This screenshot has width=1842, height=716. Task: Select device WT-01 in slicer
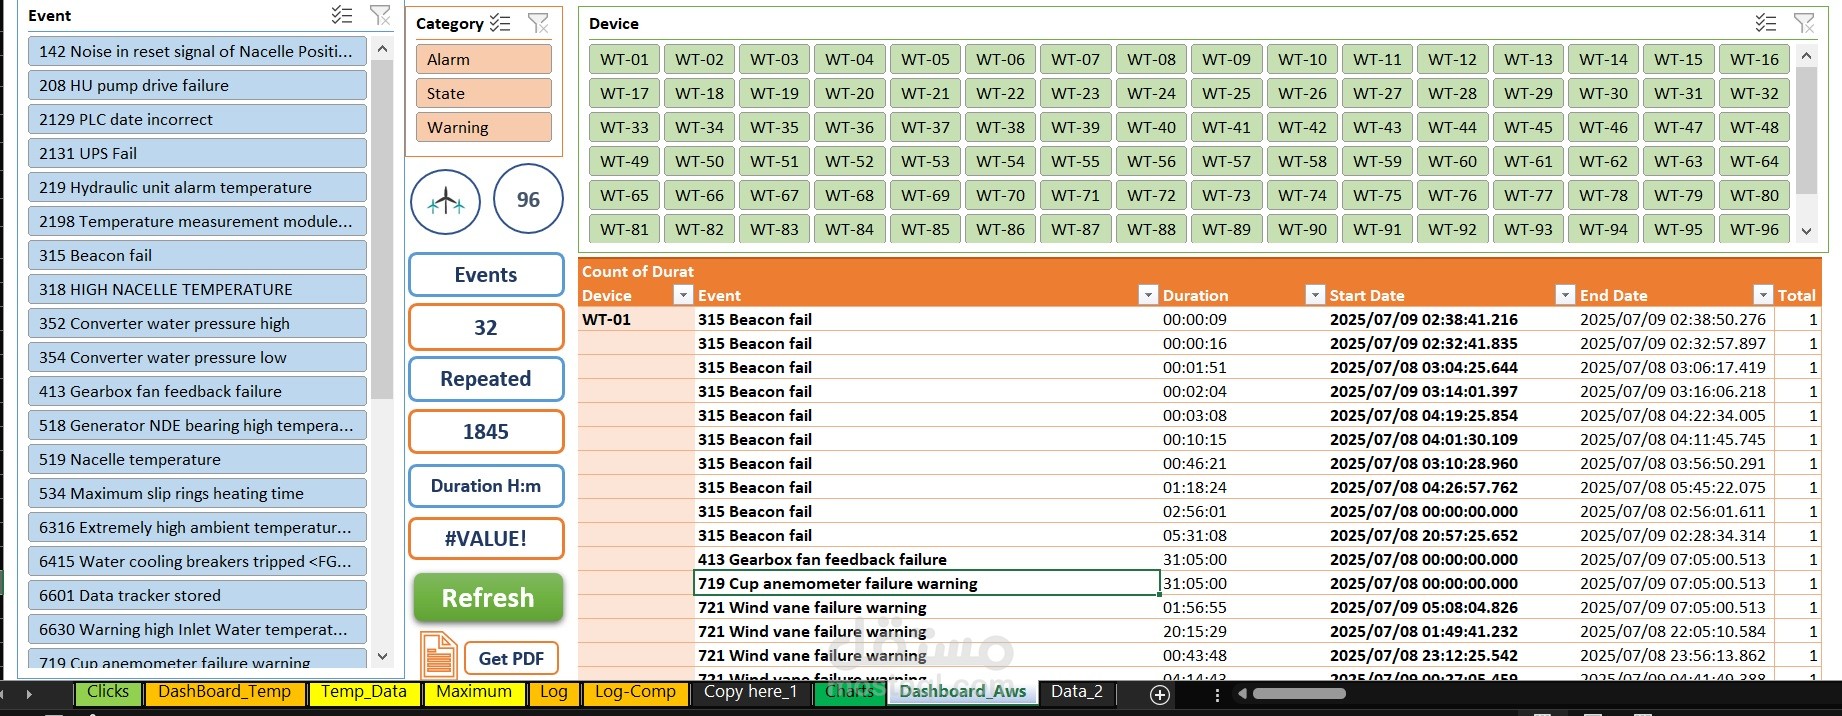click(624, 59)
